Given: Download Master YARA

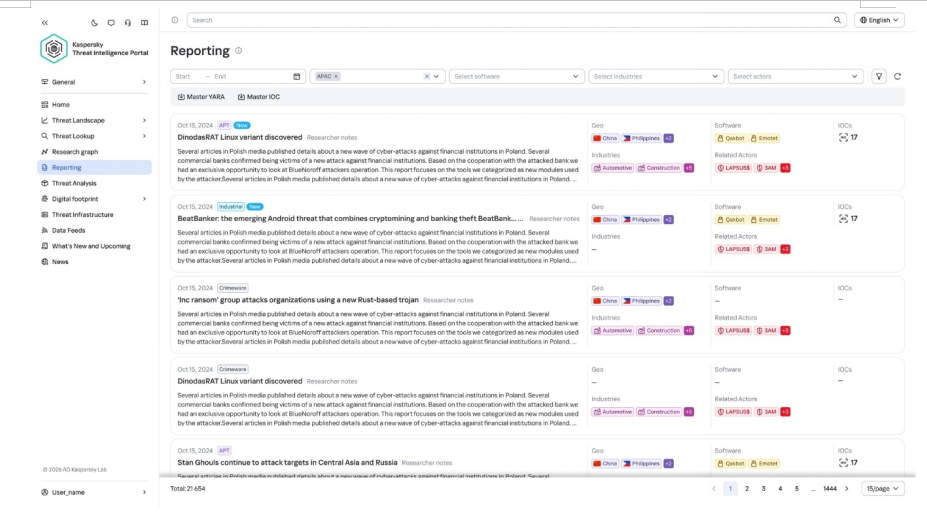Looking at the screenshot, I should click(x=201, y=97).
